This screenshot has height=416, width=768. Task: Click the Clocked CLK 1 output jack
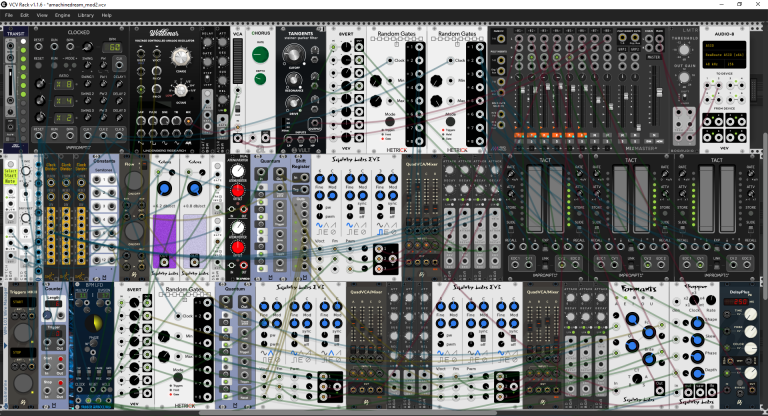pos(88,136)
